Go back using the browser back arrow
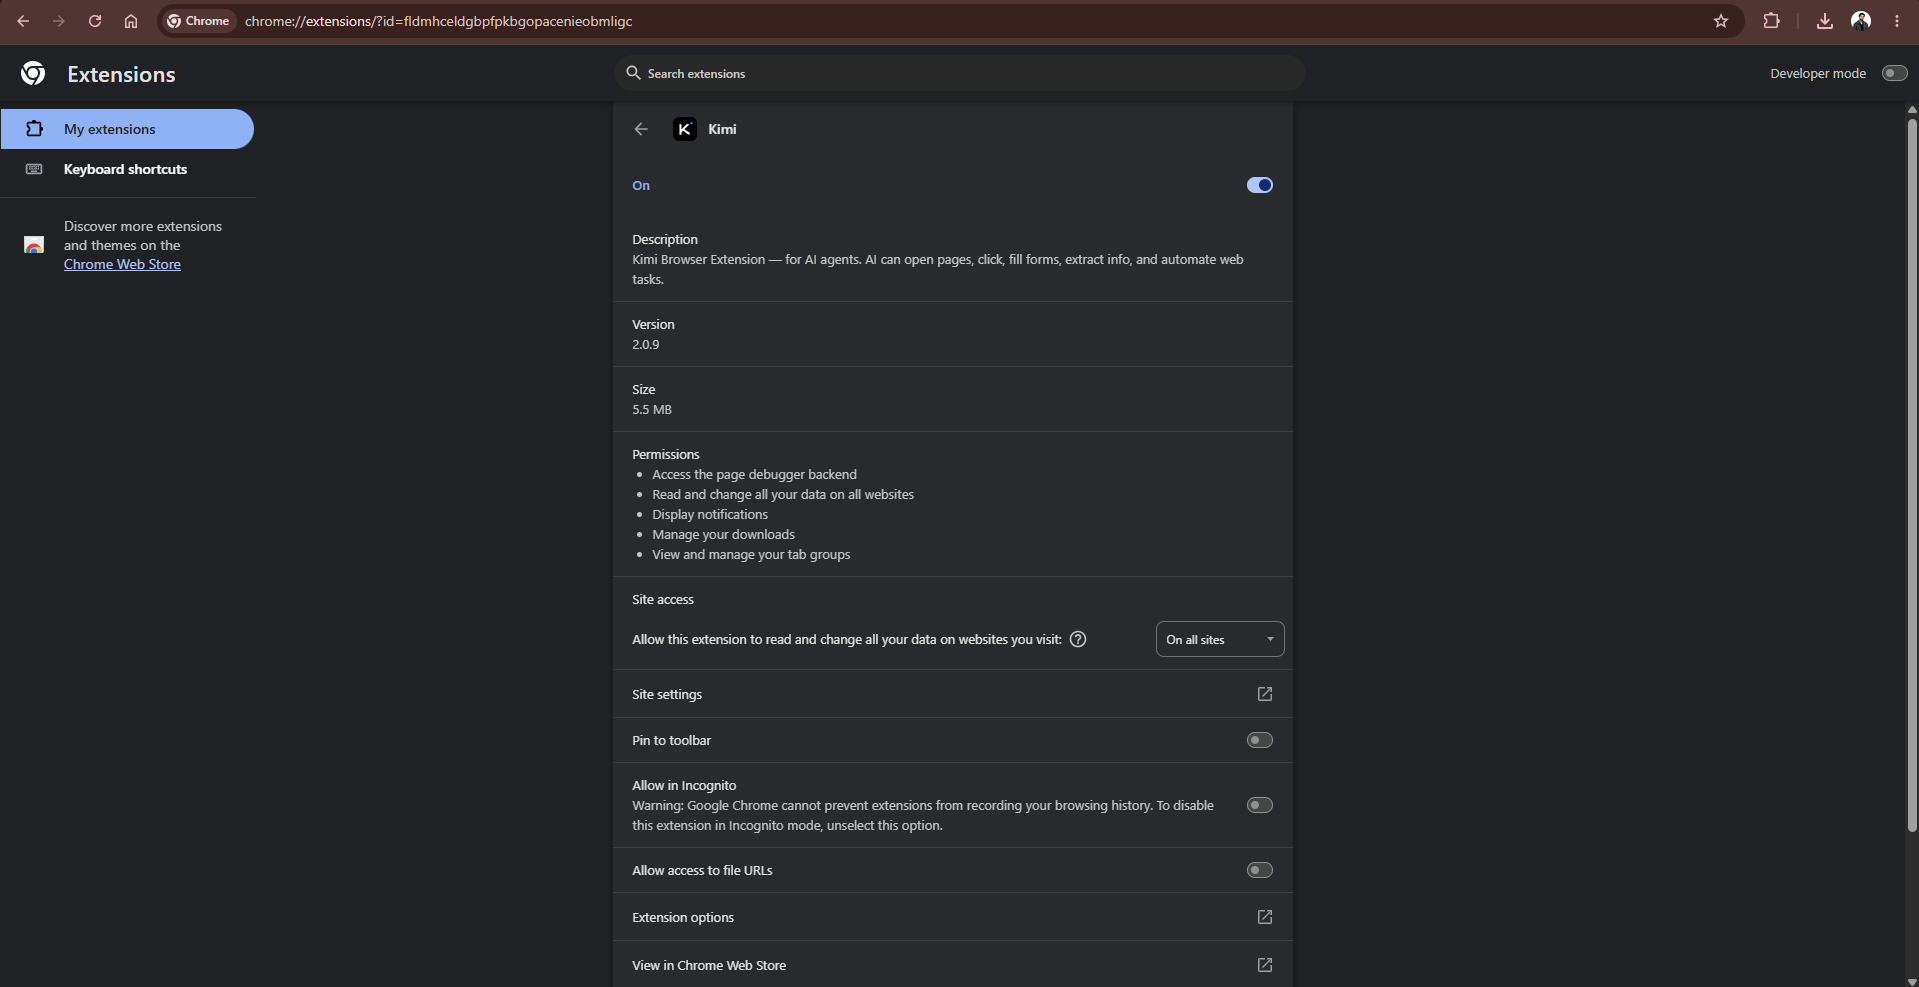Image resolution: width=1919 pixels, height=987 pixels. [x=23, y=21]
